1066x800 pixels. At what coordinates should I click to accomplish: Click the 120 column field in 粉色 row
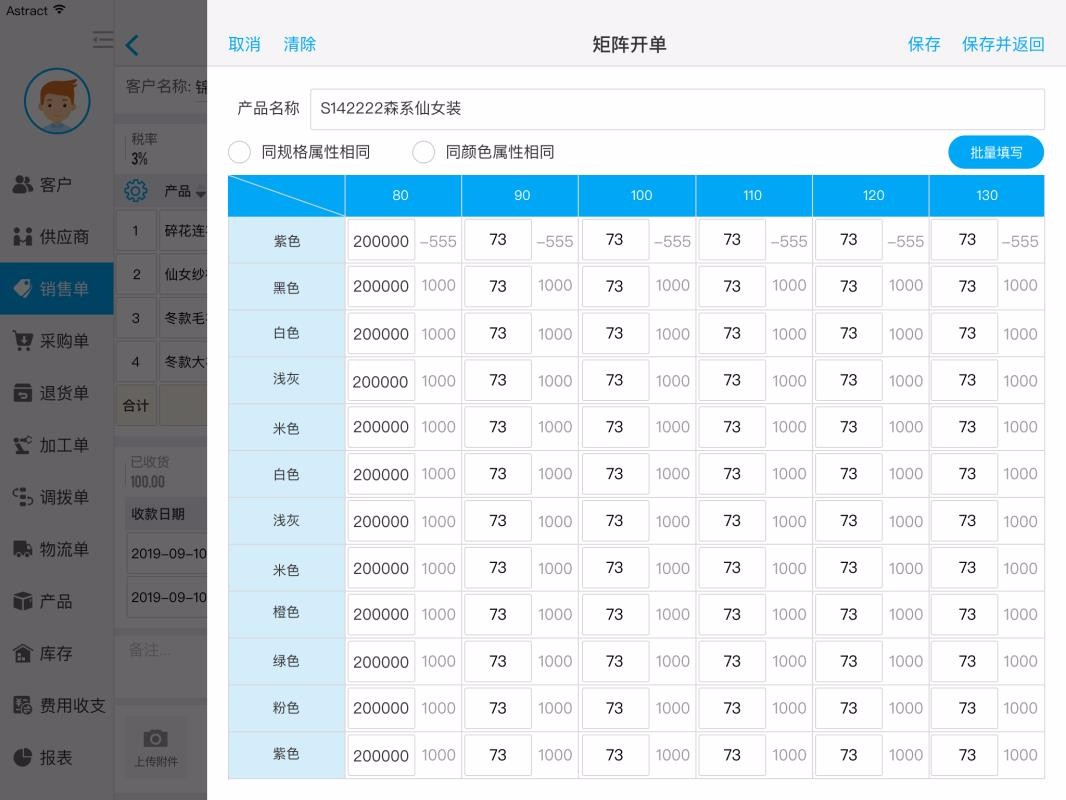tap(848, 708)
